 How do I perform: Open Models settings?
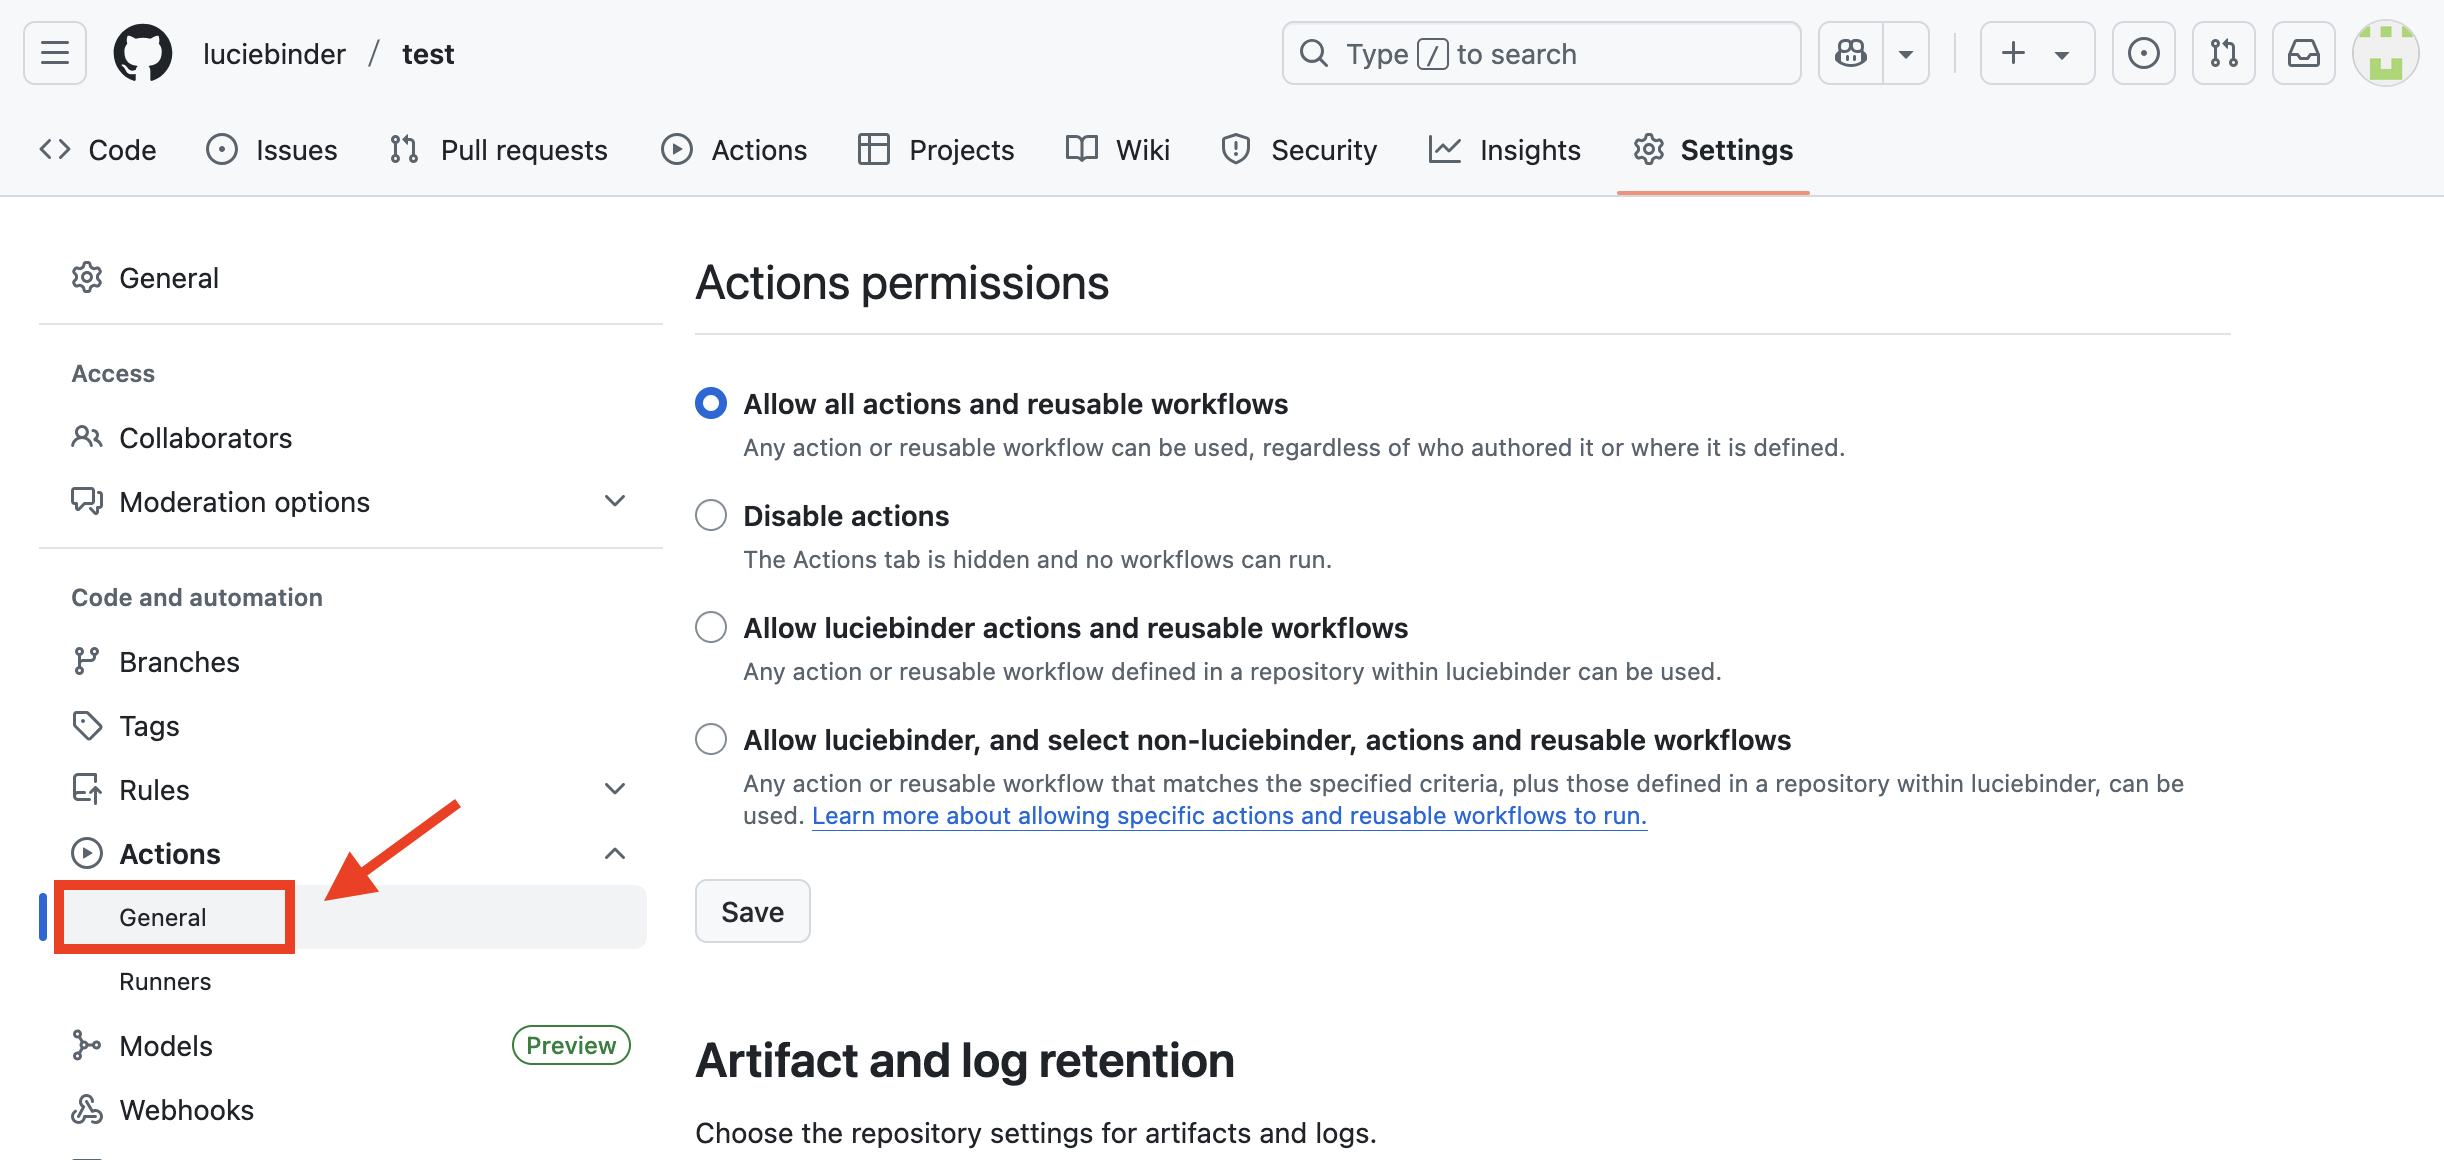point(166,1046)
